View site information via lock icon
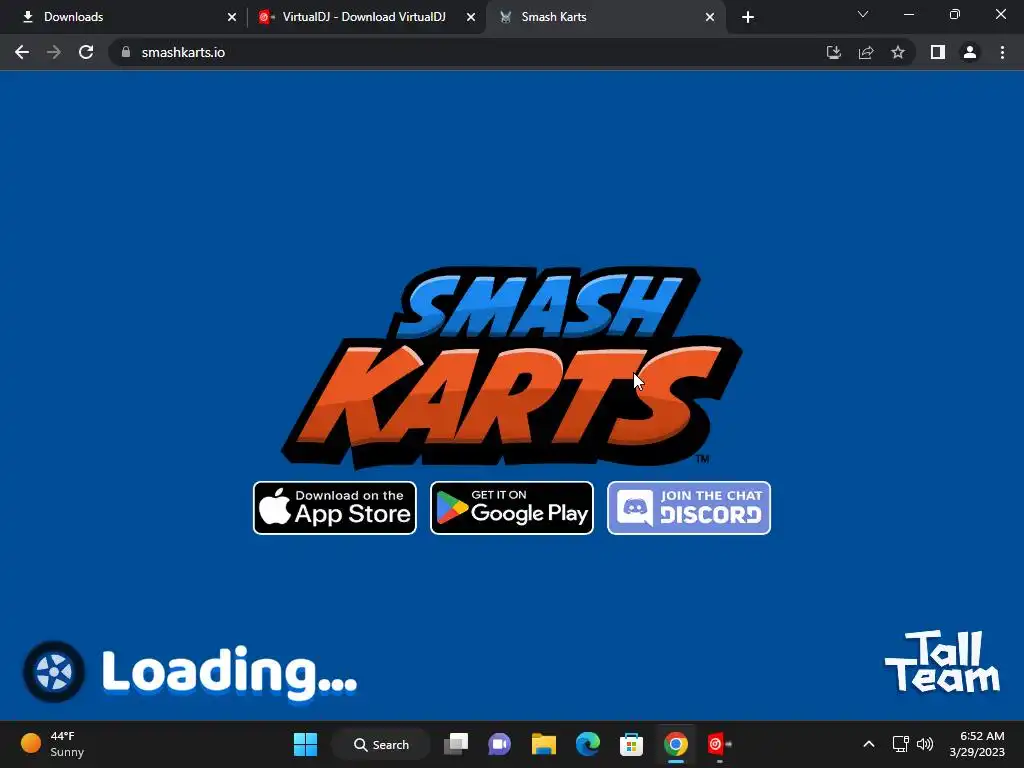 pos(126,52)
